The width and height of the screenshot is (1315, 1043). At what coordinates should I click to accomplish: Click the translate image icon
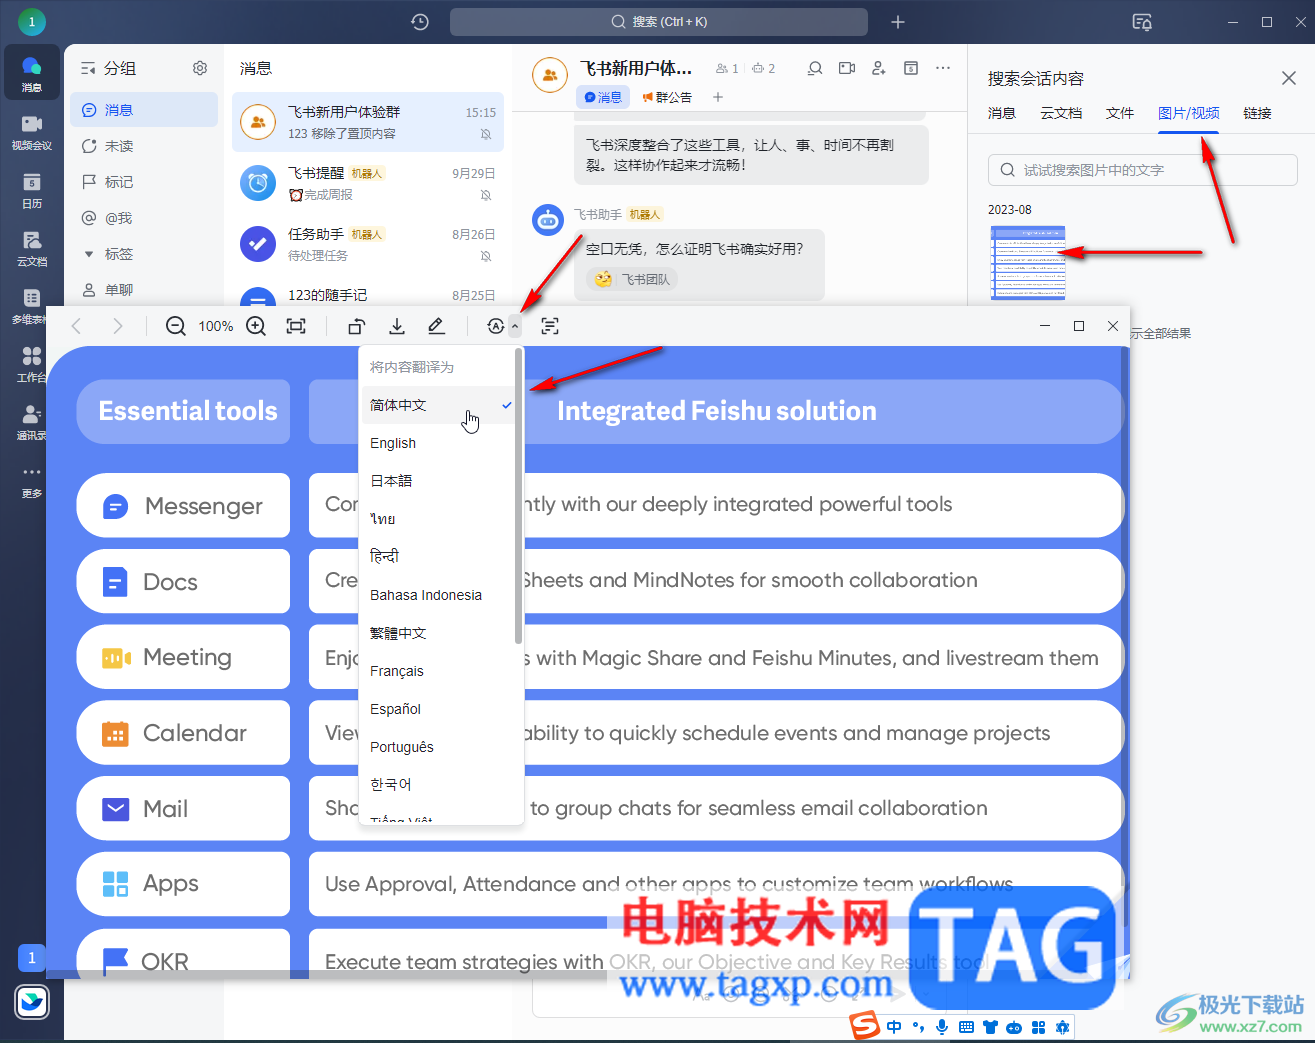point(495,326)
